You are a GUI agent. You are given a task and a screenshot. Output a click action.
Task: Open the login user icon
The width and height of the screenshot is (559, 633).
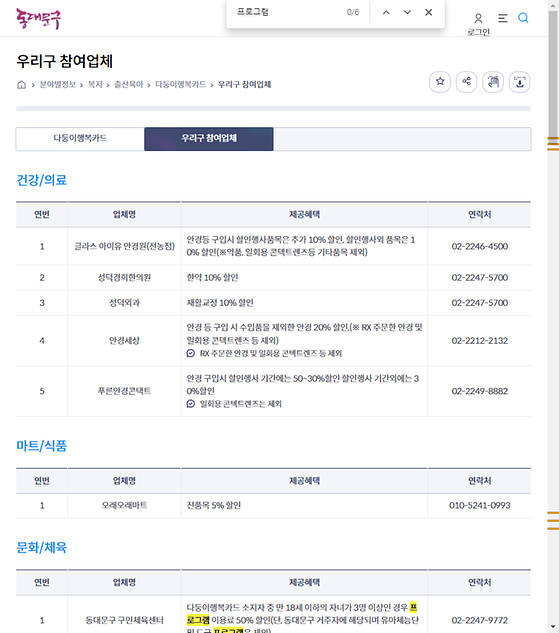[478, 18]
